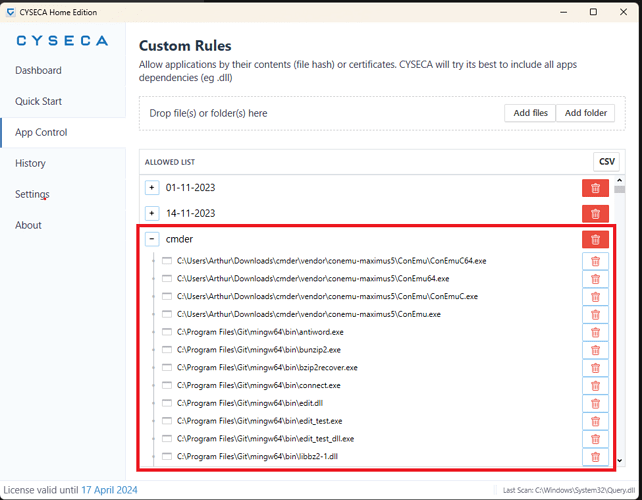This screenshot has height=500, width=642.
Task: Delete the edit.dll allowed entry
Action: (x=595, y=404)
